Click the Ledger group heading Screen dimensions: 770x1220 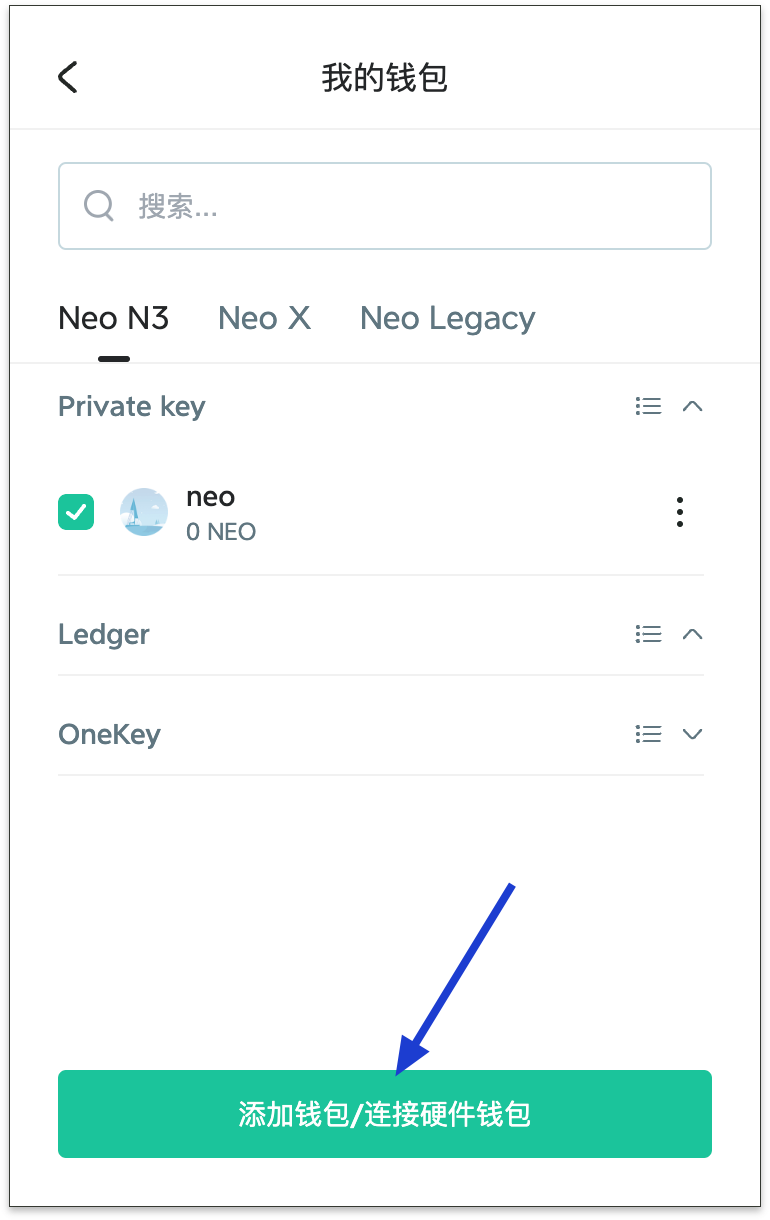coord(104,634)
